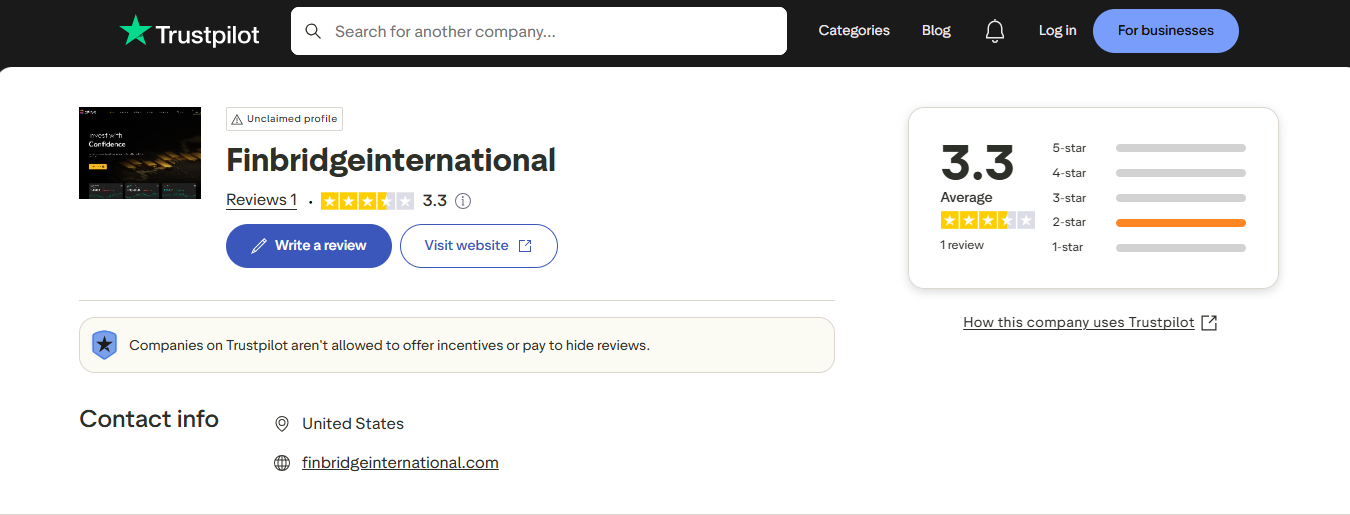Click the United States text
Viewport: 1350px width, 515px height.
tap(353, 424)
